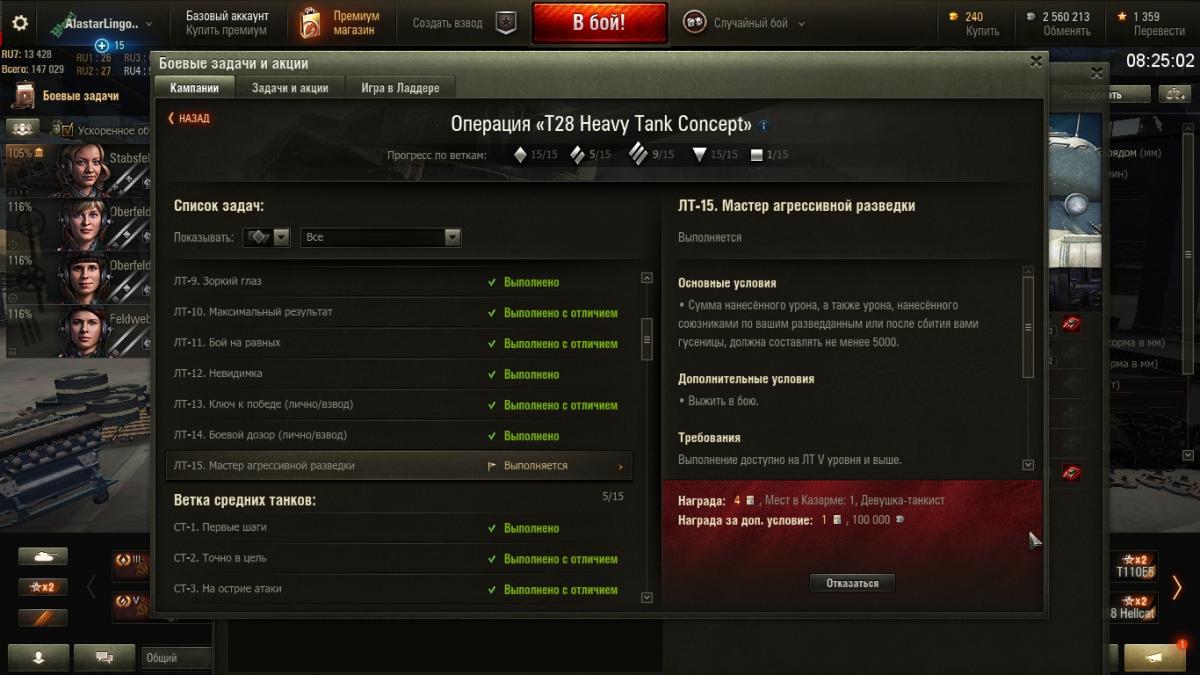Click the tank filter icon in carousel
Screen dimensions: 1200x675
click(43, 557)
